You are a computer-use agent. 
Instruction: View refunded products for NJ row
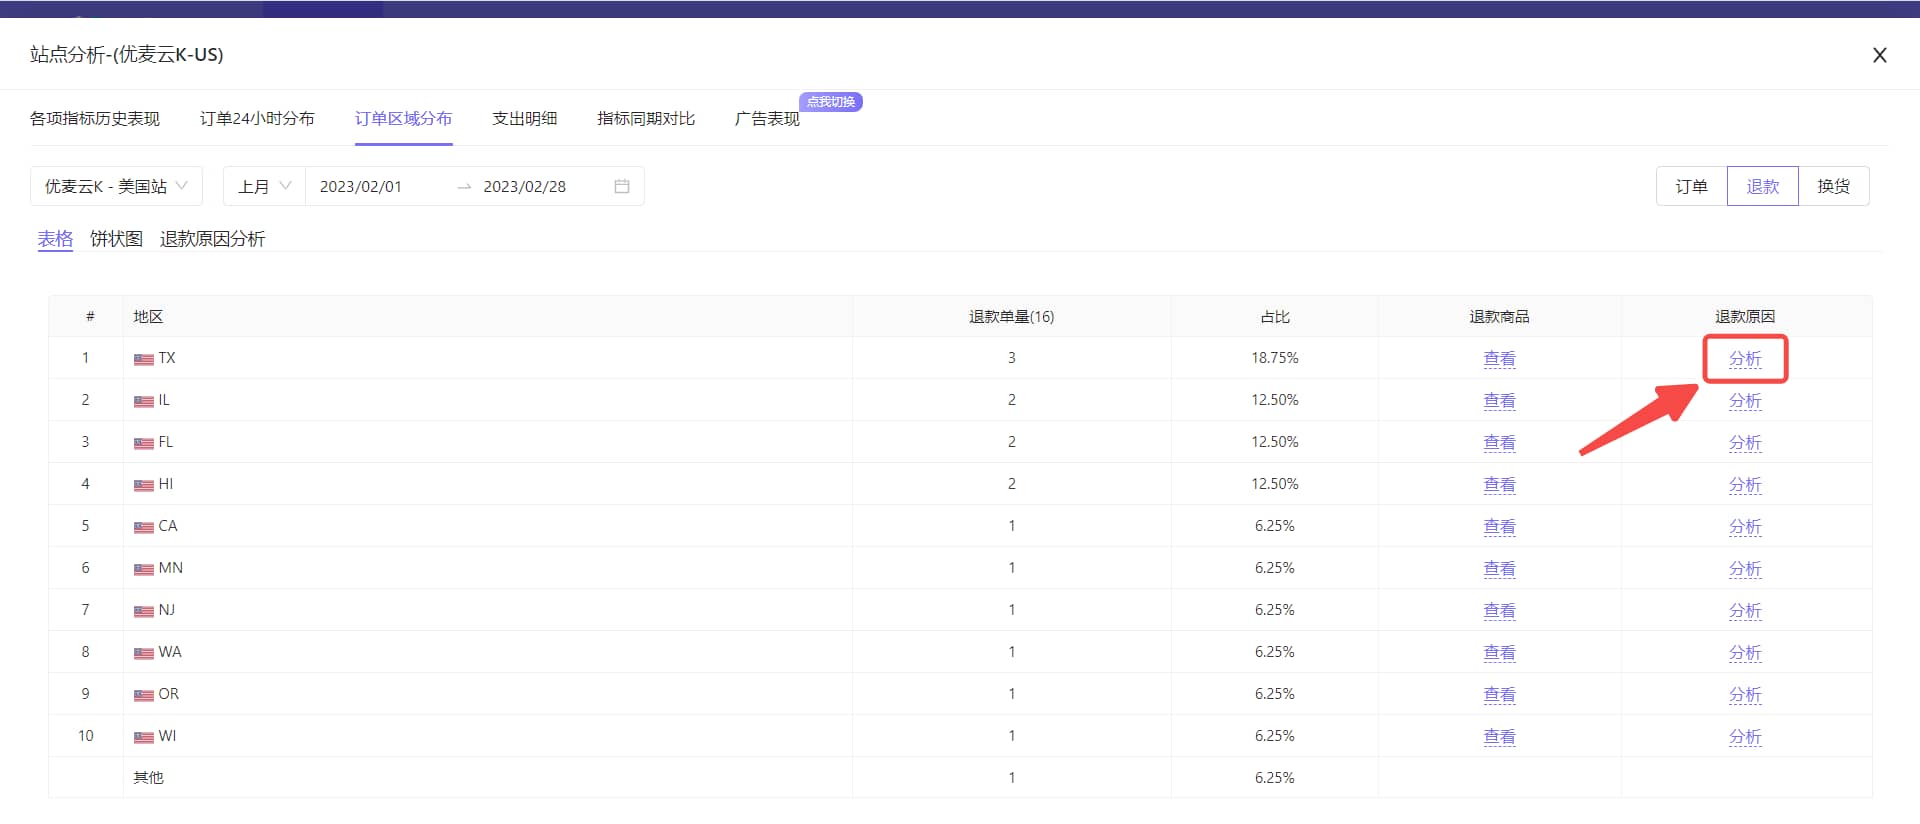pyautogui.click(x=1499, y=610)
